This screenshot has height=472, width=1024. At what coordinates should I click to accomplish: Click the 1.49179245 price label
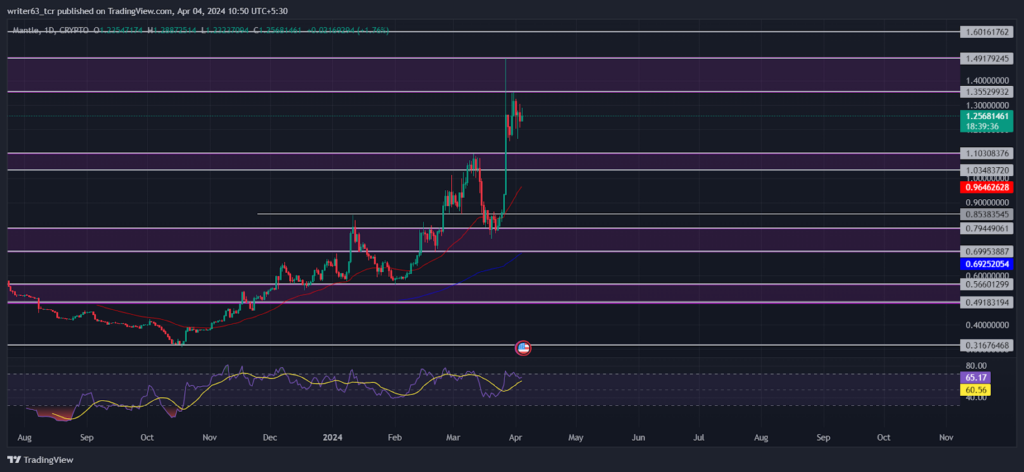(x=985, y=59)
